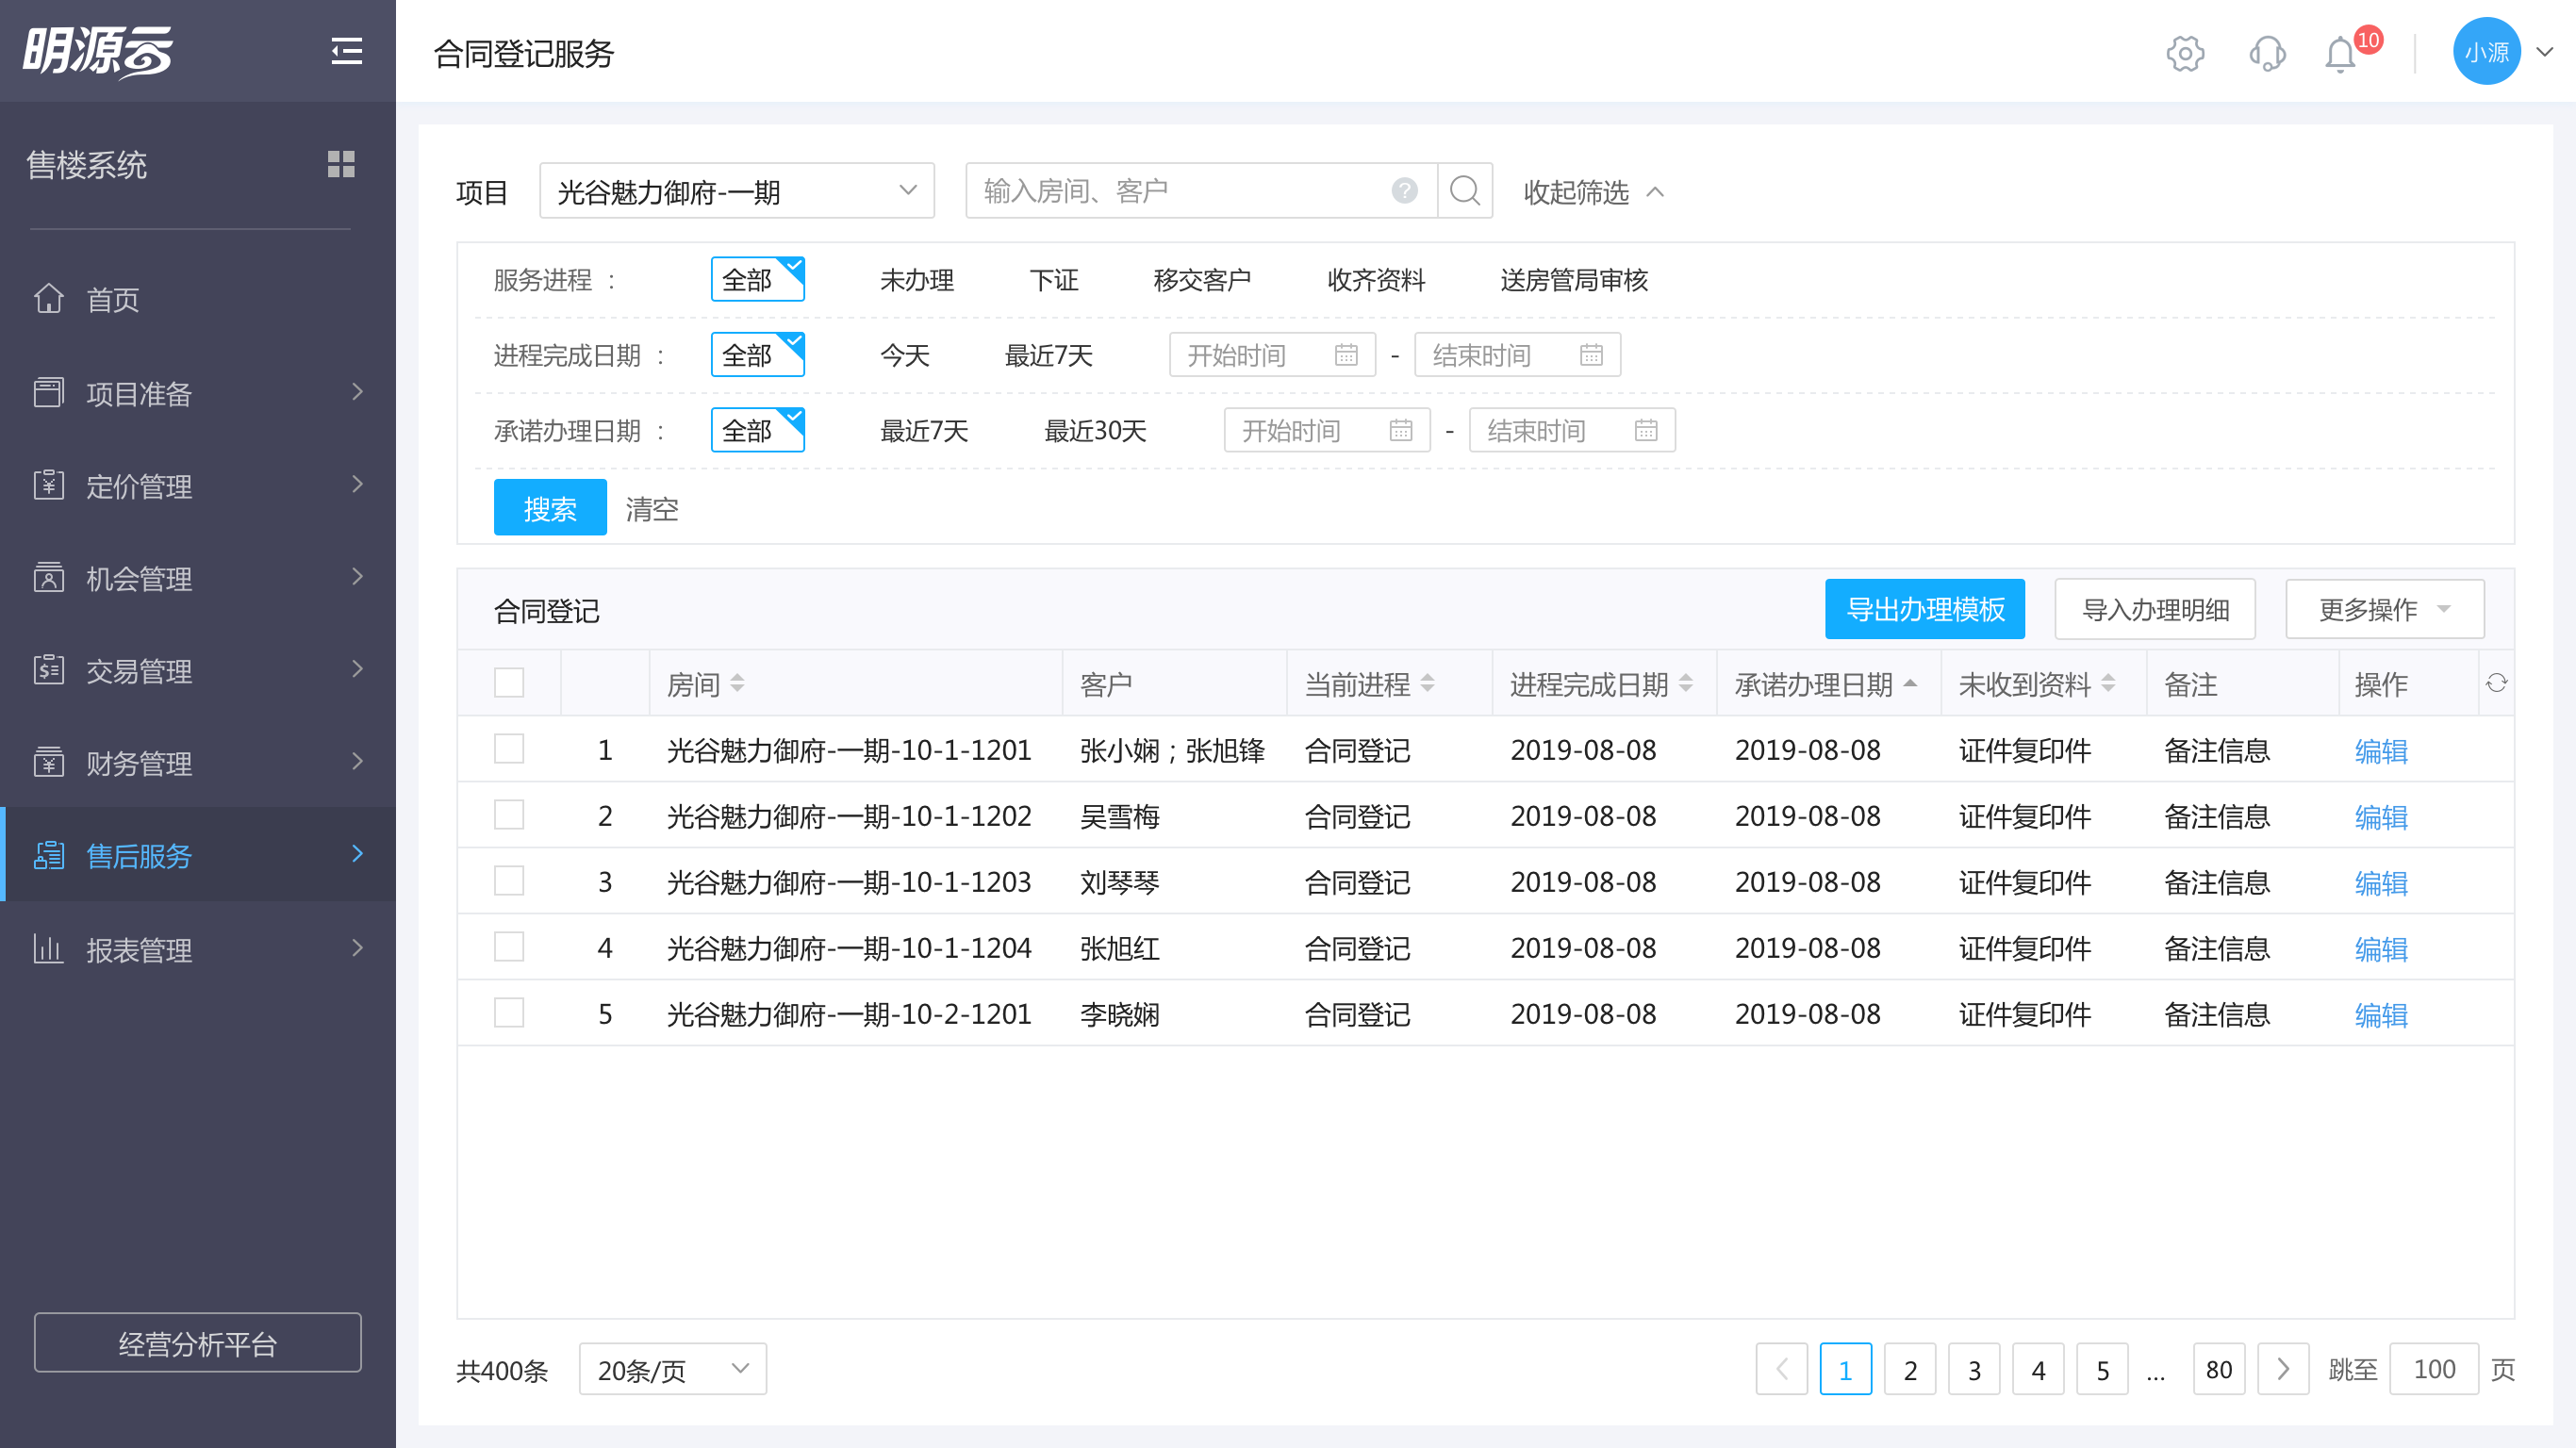
Task: Check the row for 吴雪梅
Action: 509,815
